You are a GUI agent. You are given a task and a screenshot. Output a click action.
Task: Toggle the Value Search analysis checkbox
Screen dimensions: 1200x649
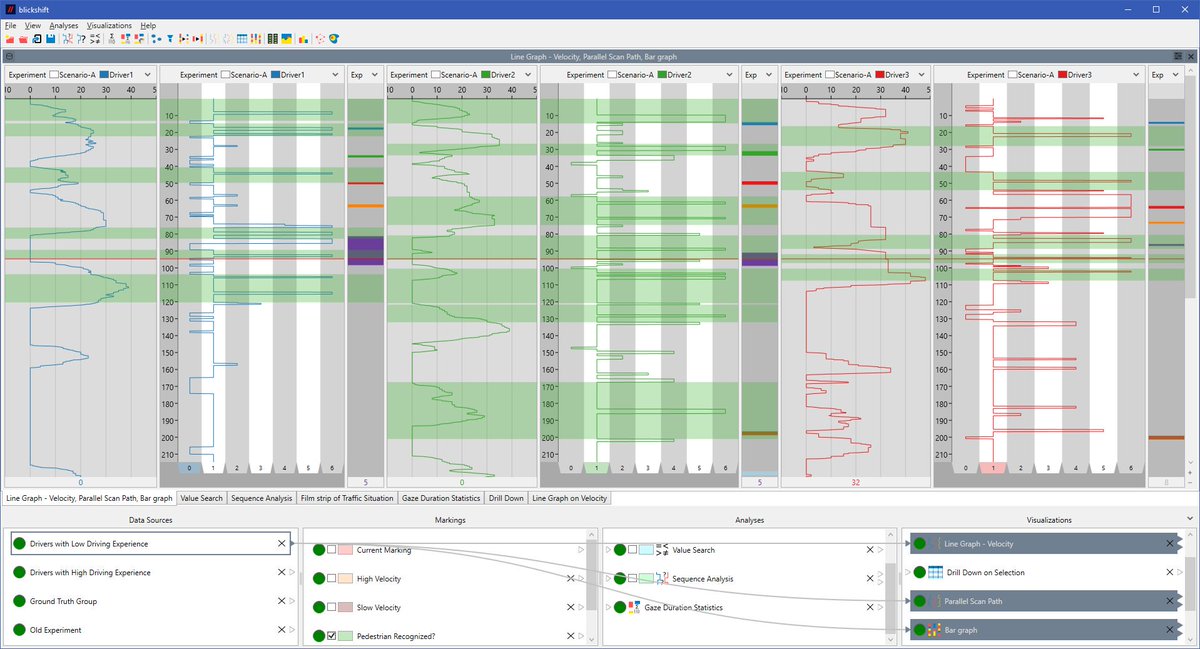(633, 550)
